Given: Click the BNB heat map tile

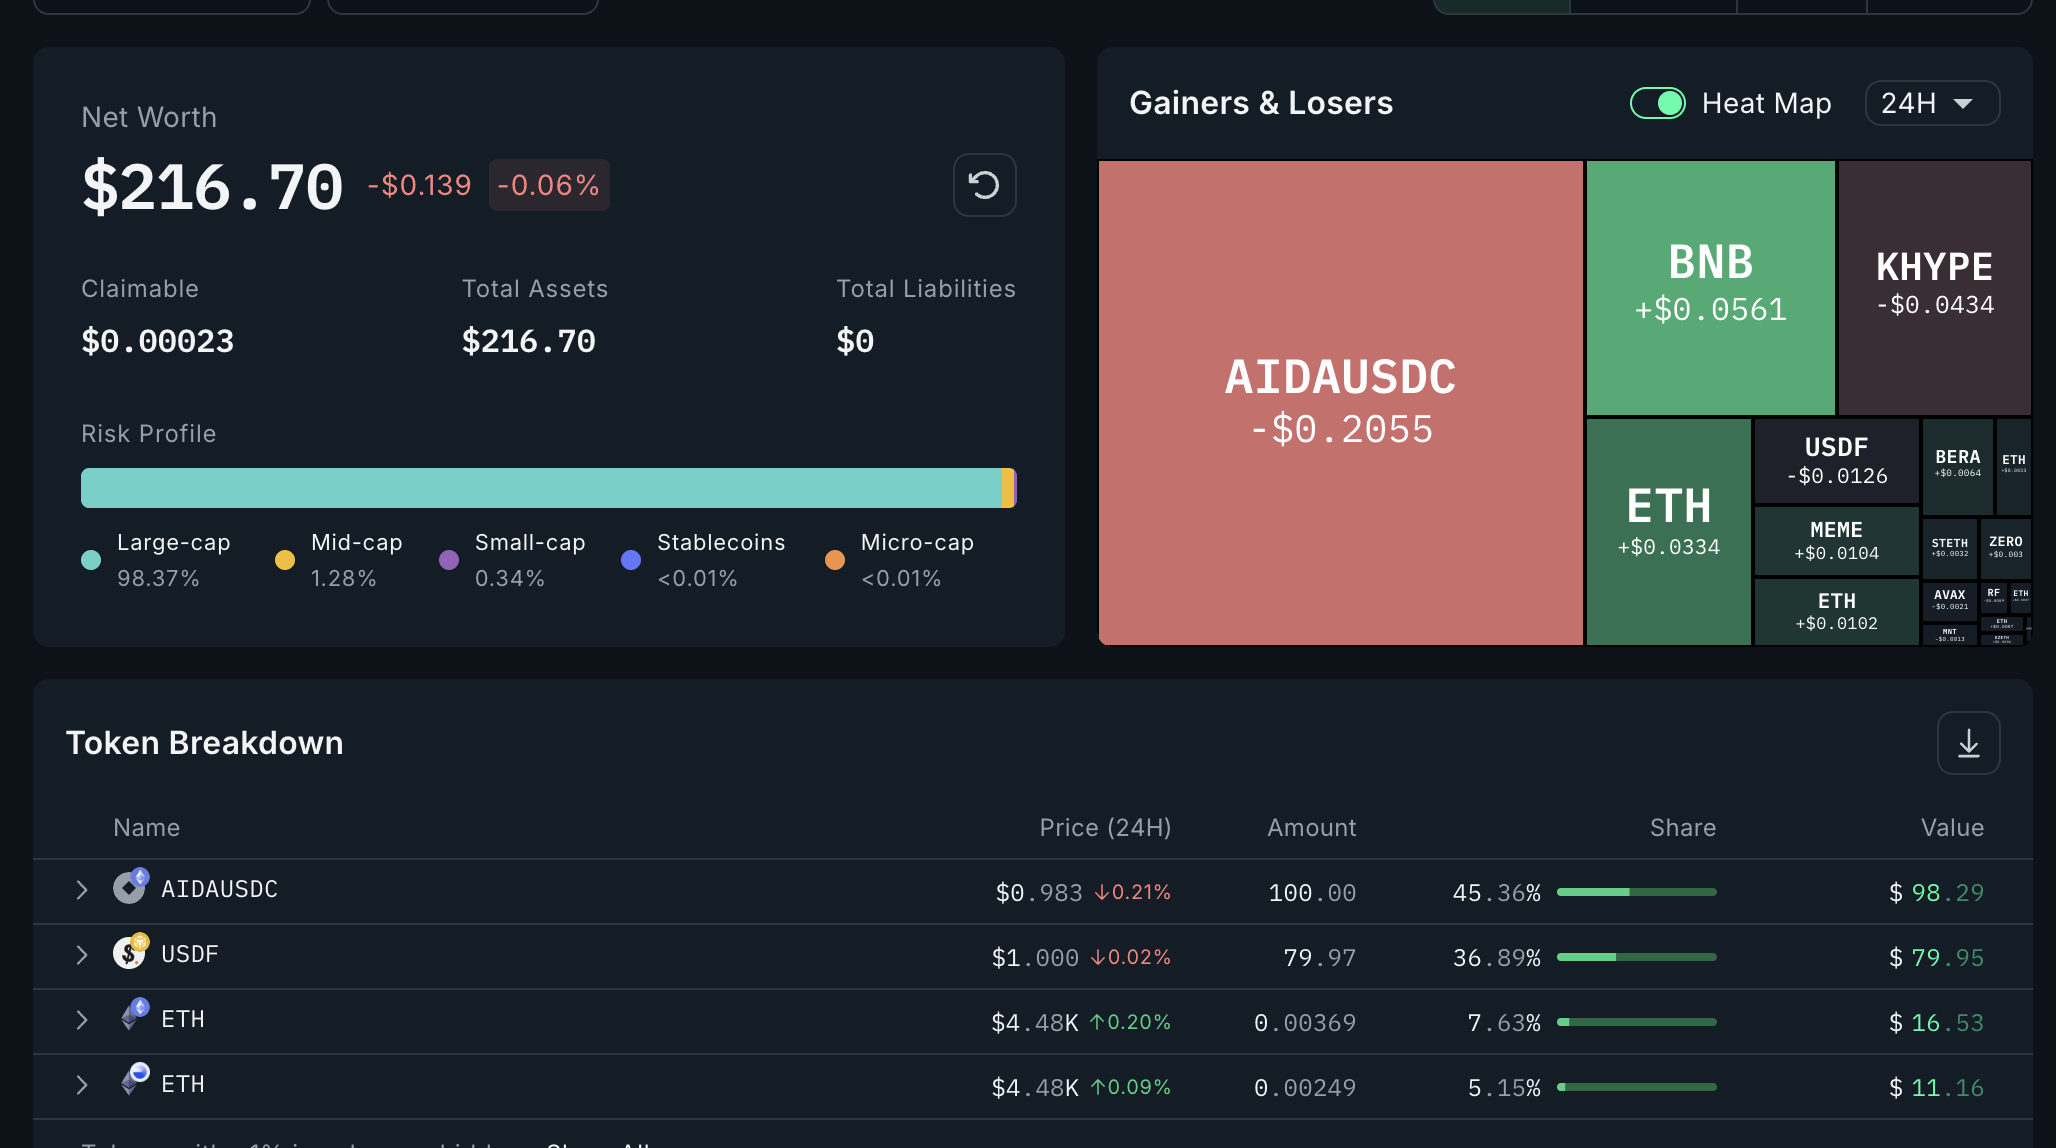Looking at the screenshot, I should pyautogui.click(x=1710, y=287).
